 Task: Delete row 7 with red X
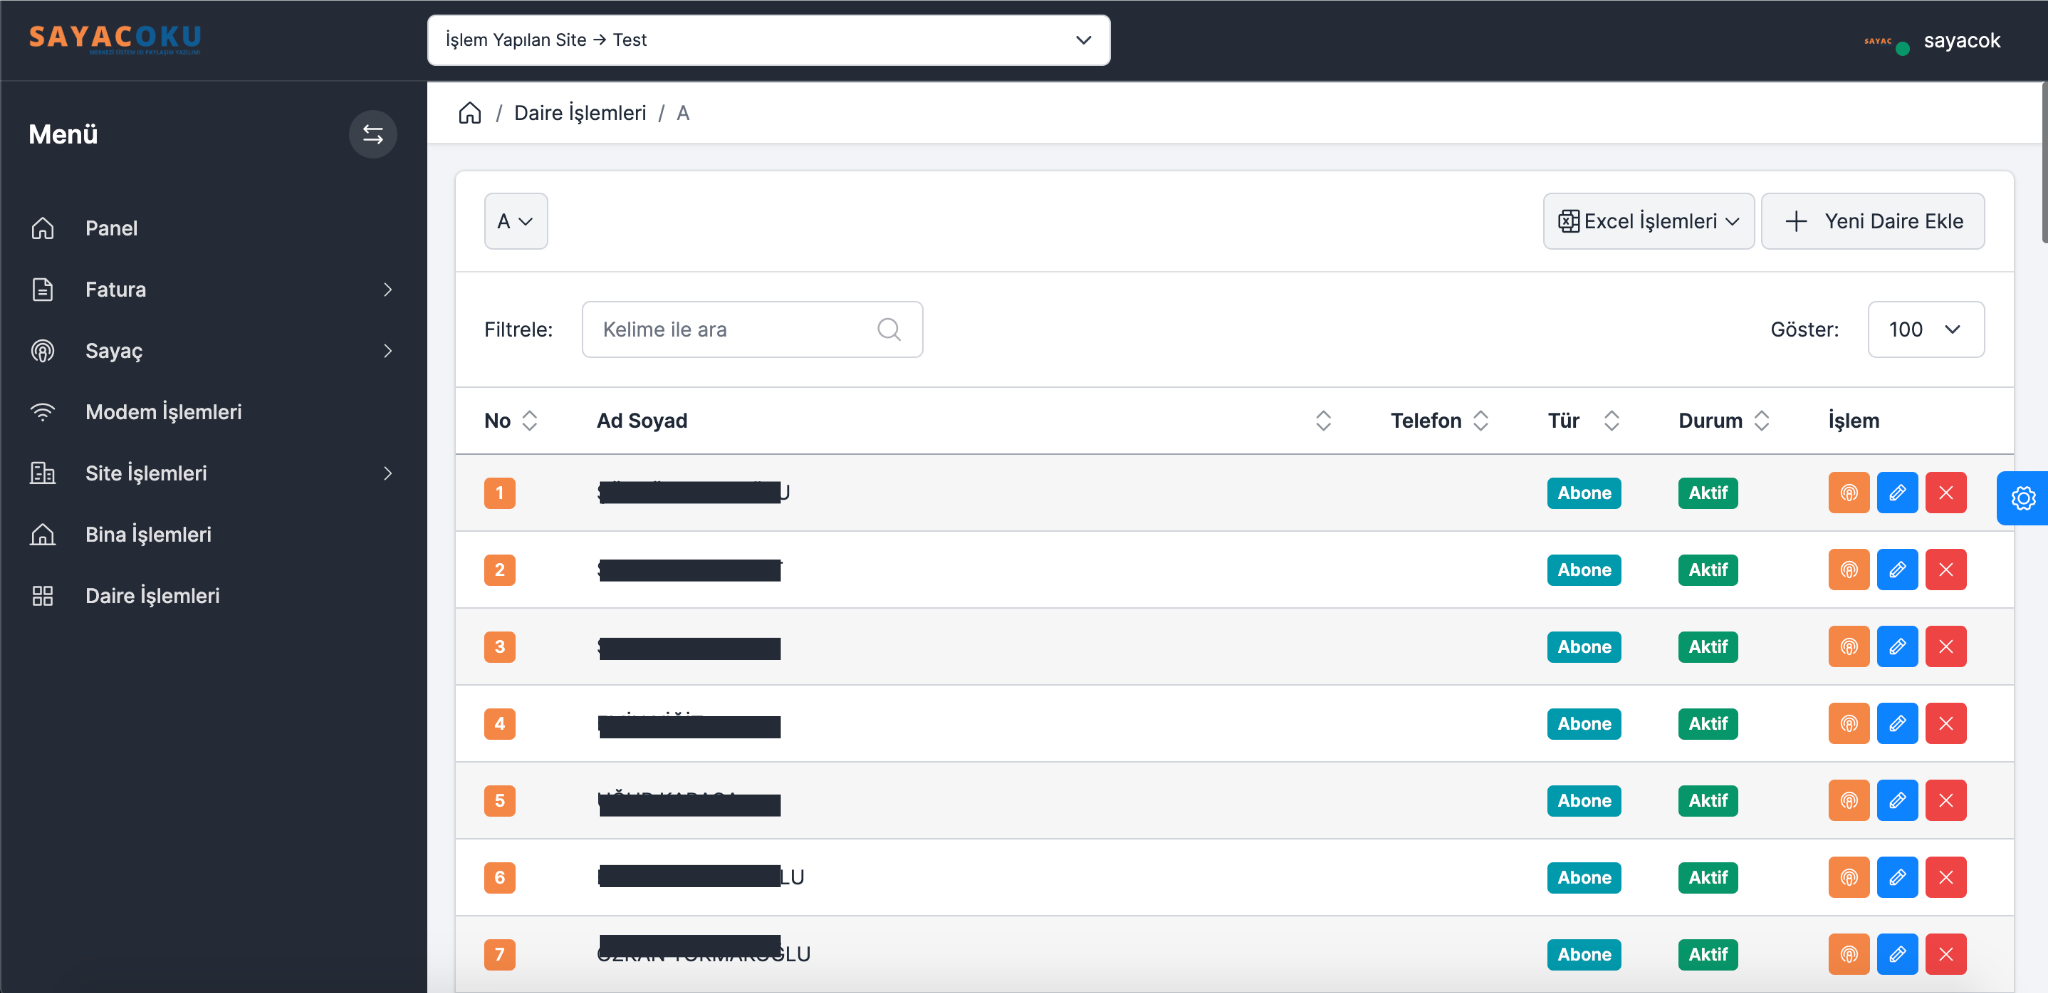coord(1946,955)
